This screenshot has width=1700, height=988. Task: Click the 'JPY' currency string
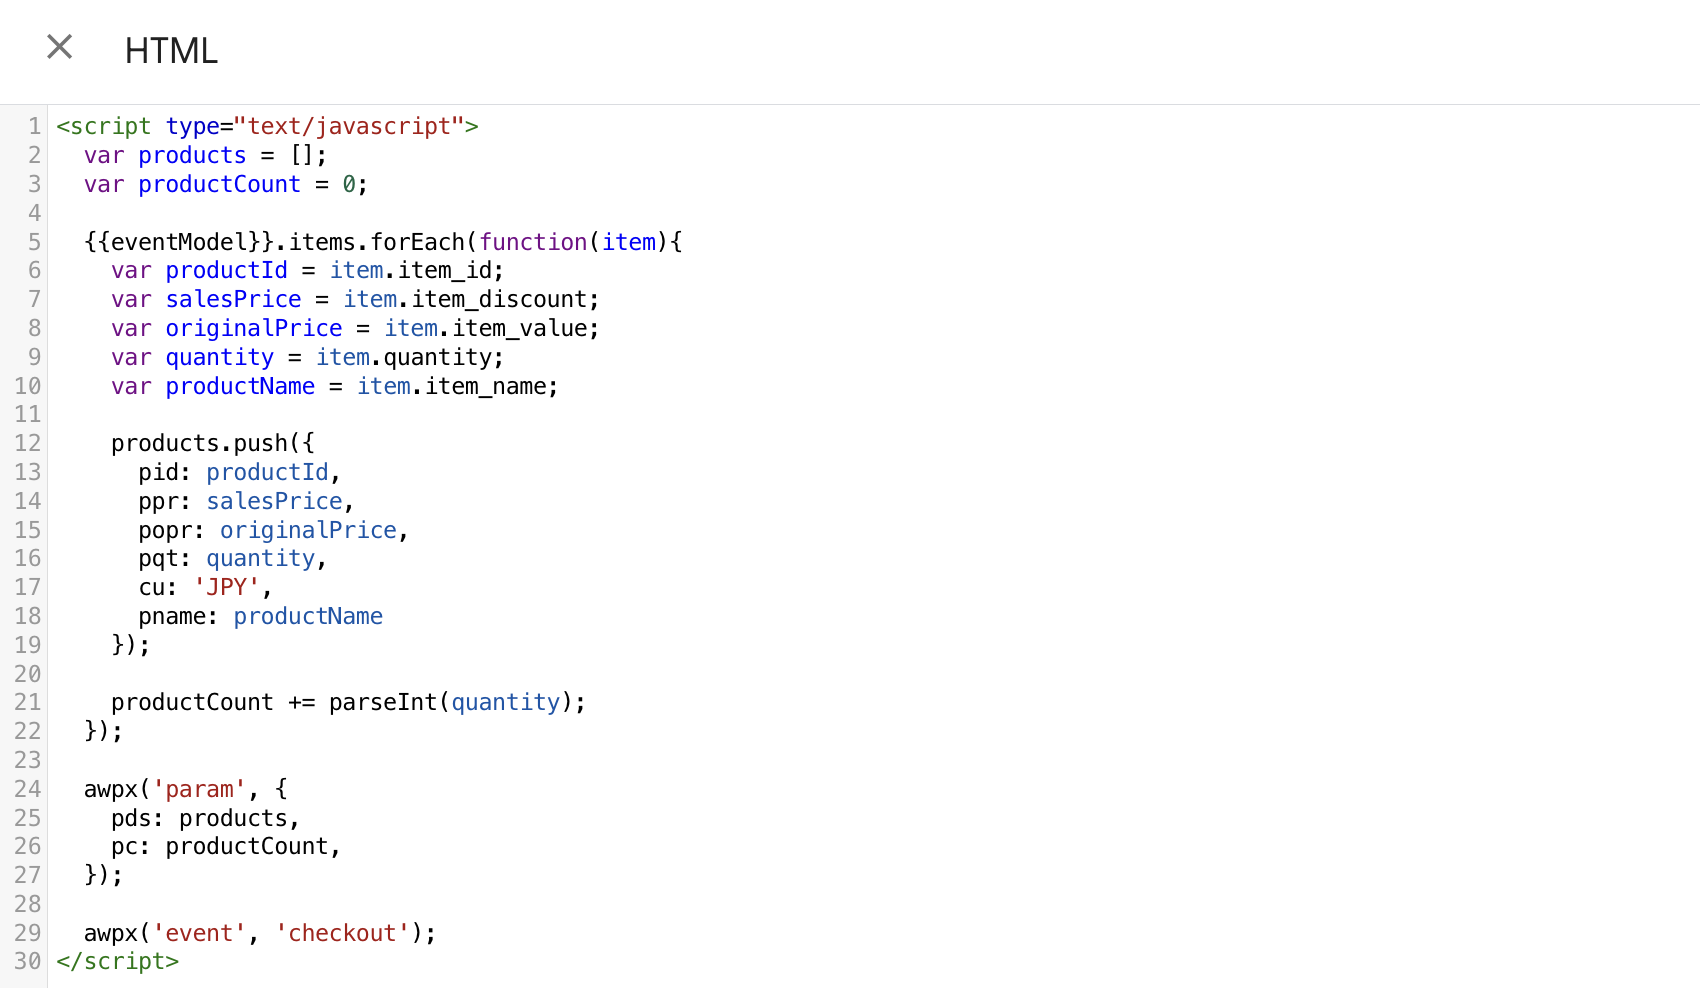226,587
